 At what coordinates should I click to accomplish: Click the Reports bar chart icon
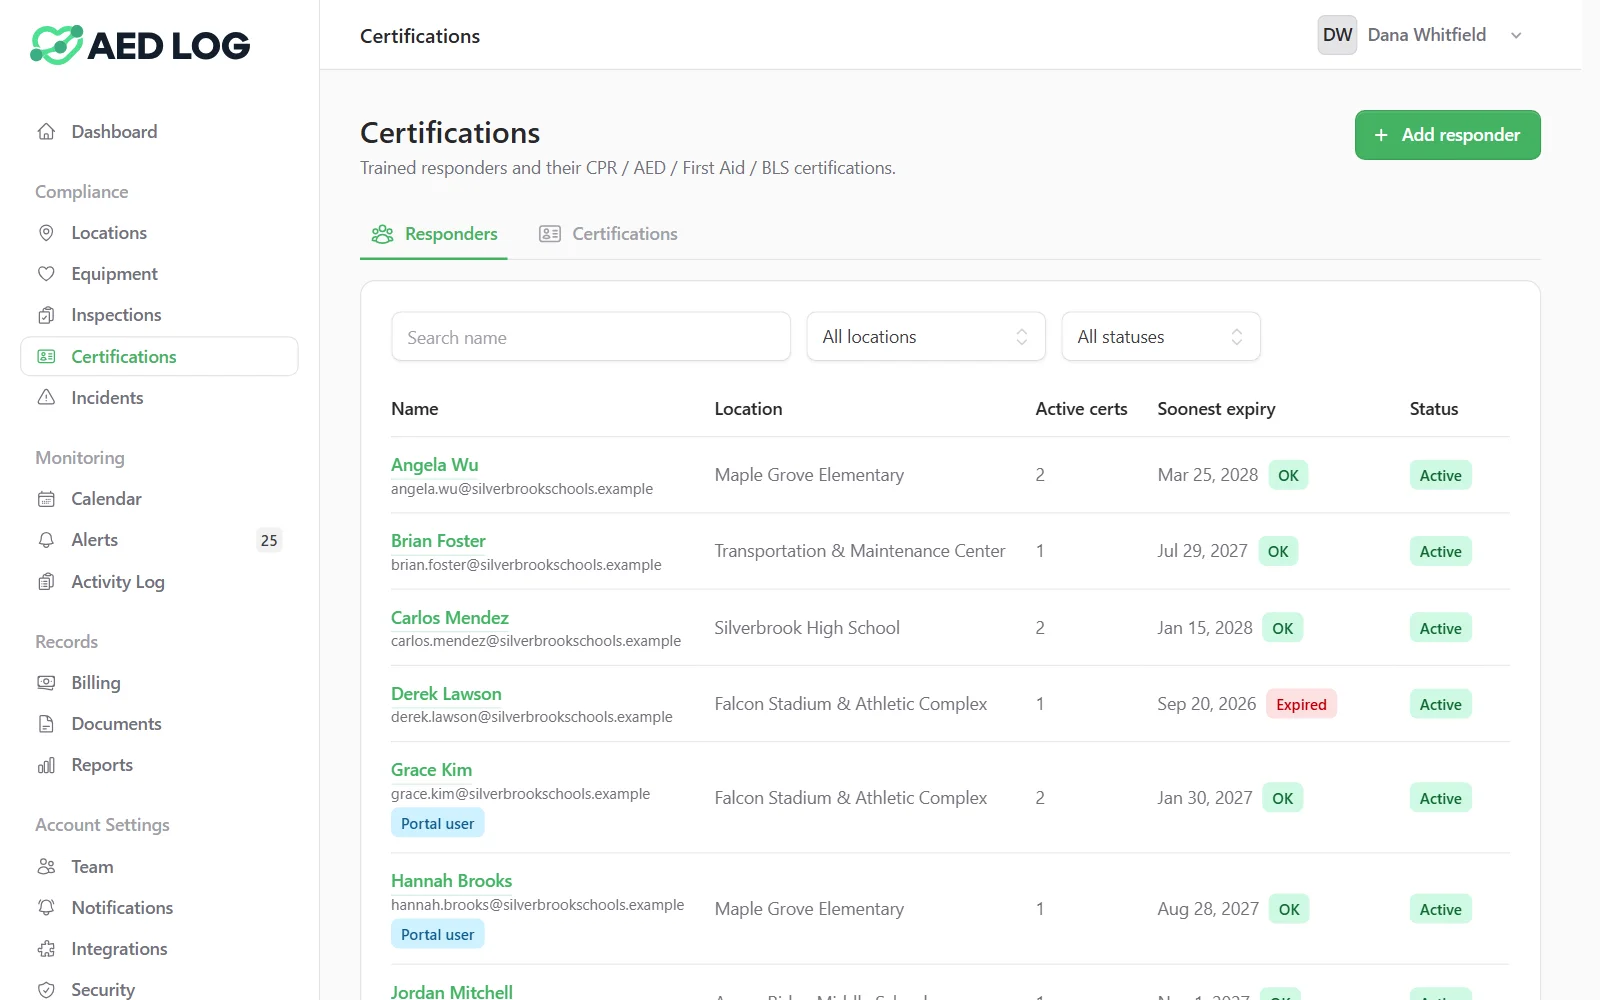tap(46, 765)
